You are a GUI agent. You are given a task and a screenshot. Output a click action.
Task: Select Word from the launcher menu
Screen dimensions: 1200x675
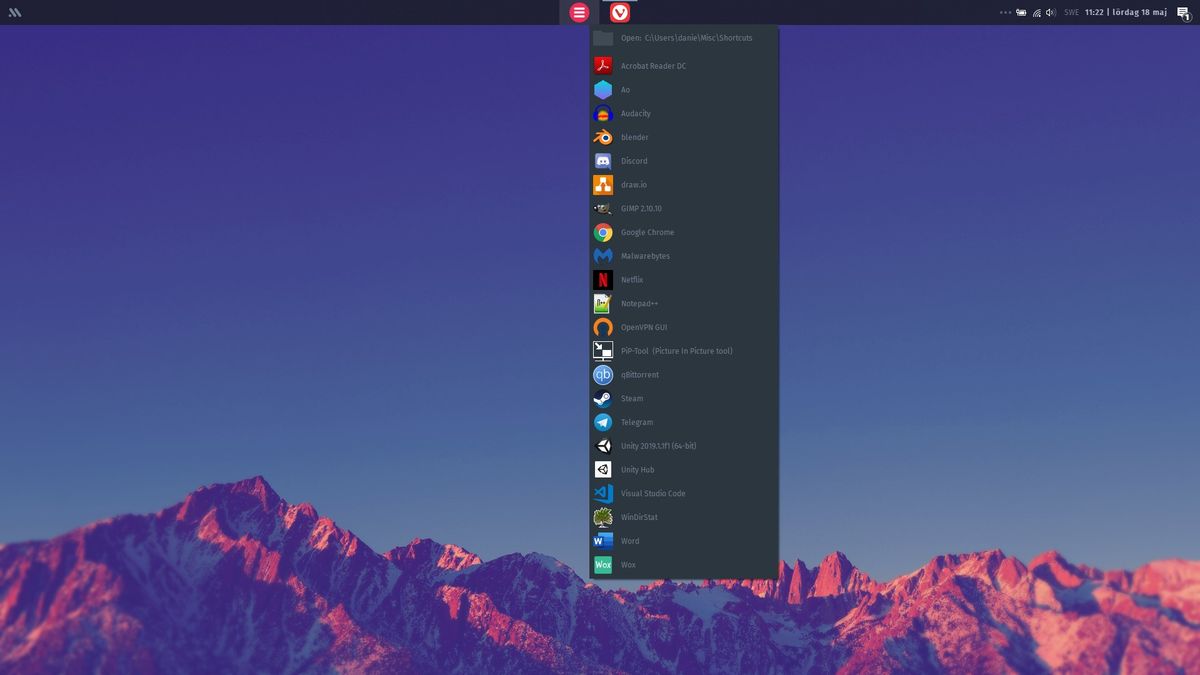click(629, 540)
